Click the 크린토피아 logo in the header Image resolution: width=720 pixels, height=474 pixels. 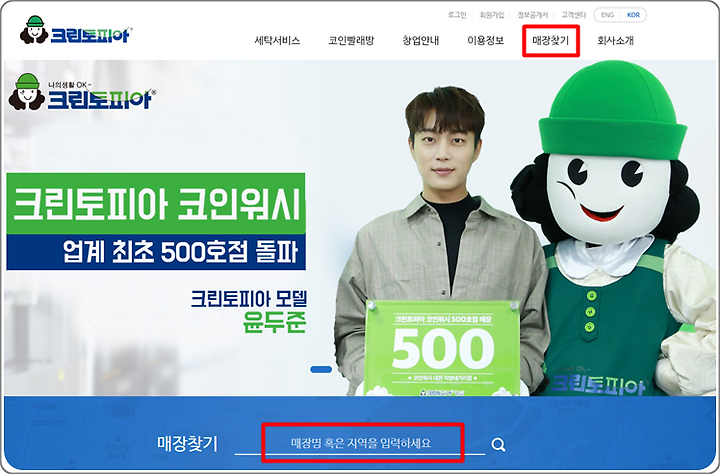coord(76,30)
